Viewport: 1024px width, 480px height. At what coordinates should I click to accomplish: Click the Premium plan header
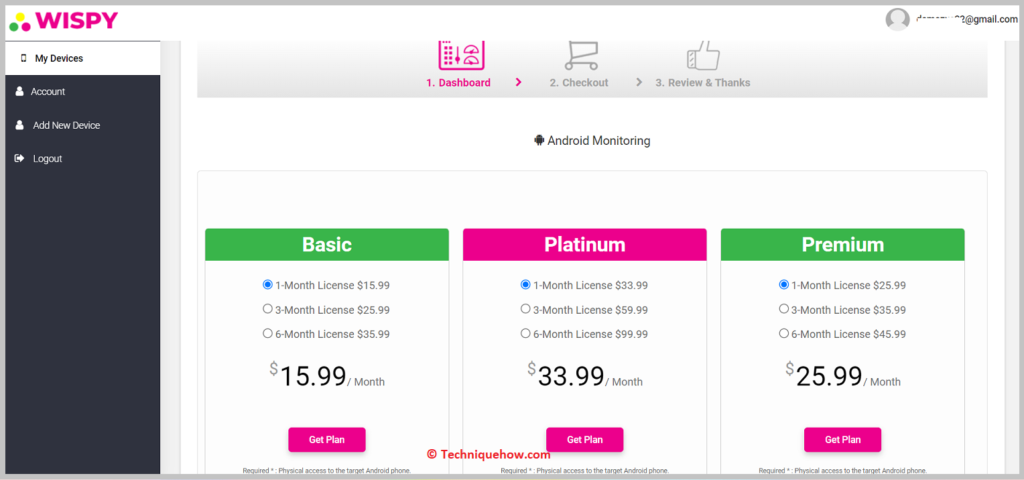click(x=842, y=244)
